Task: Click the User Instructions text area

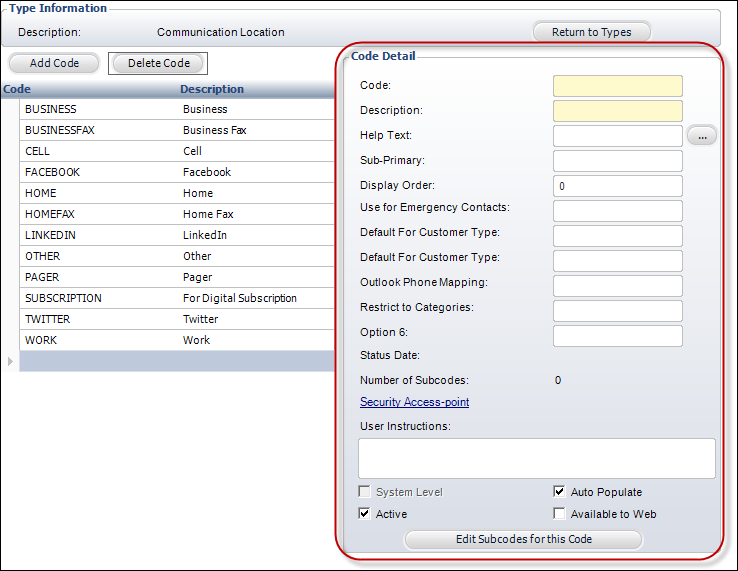Action: (536, 458)
